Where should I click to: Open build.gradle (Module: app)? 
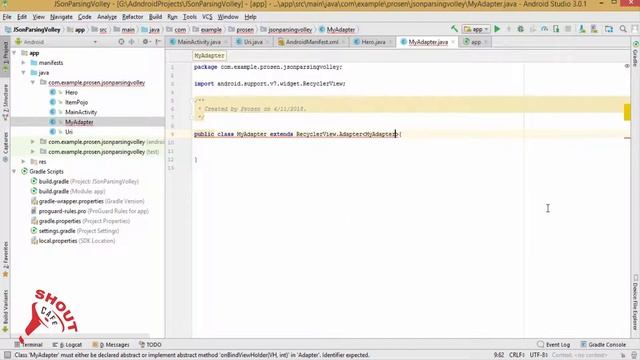pos(71,191)
